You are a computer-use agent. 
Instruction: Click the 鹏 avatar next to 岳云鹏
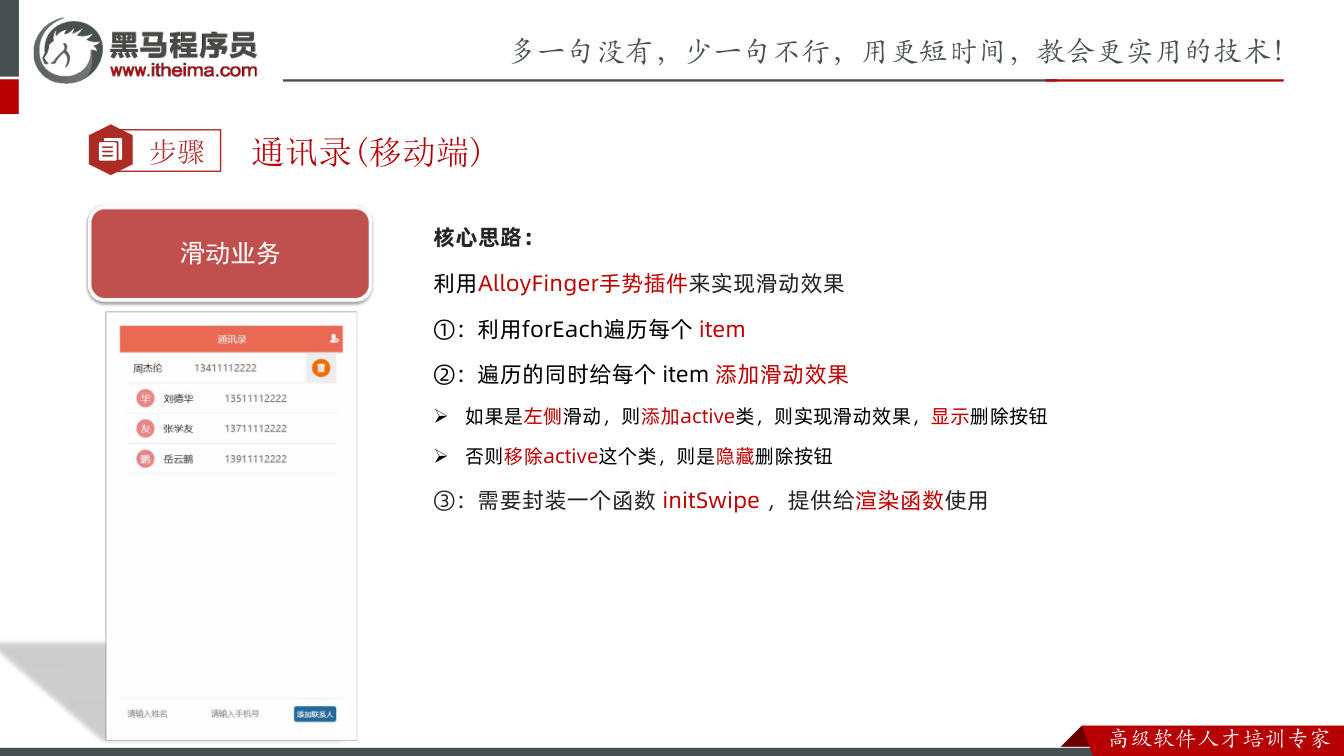[x=146, y=459]
